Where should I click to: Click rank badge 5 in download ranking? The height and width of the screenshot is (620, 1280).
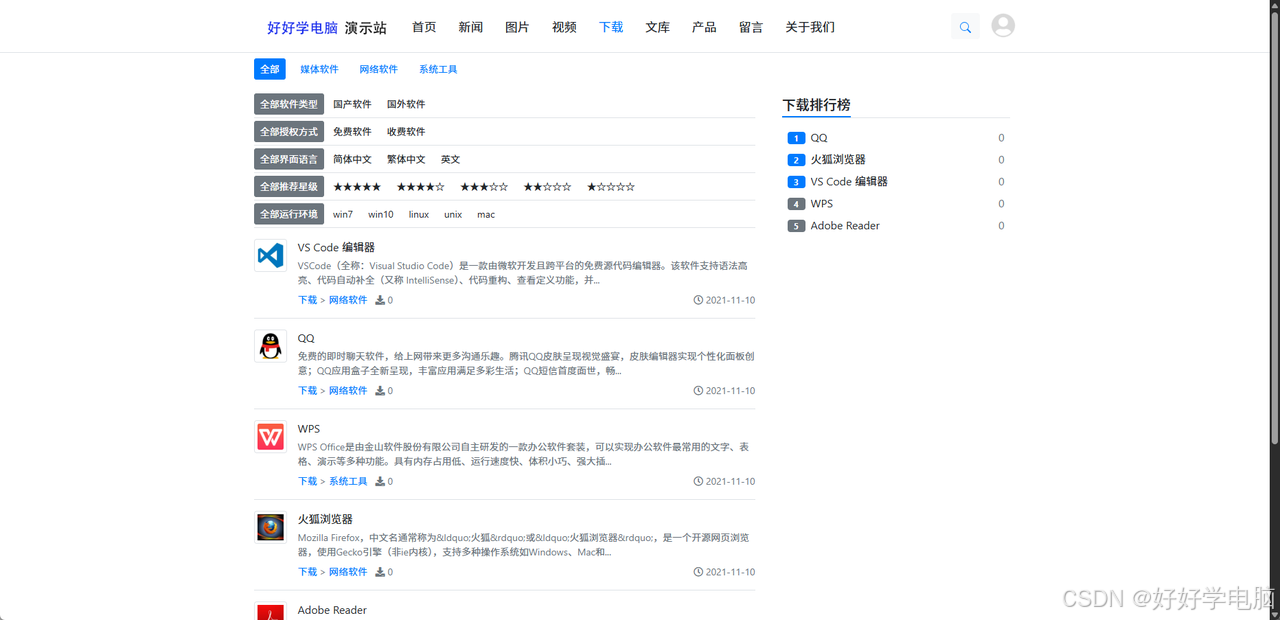pyautogui.click(x=796, y=226)
